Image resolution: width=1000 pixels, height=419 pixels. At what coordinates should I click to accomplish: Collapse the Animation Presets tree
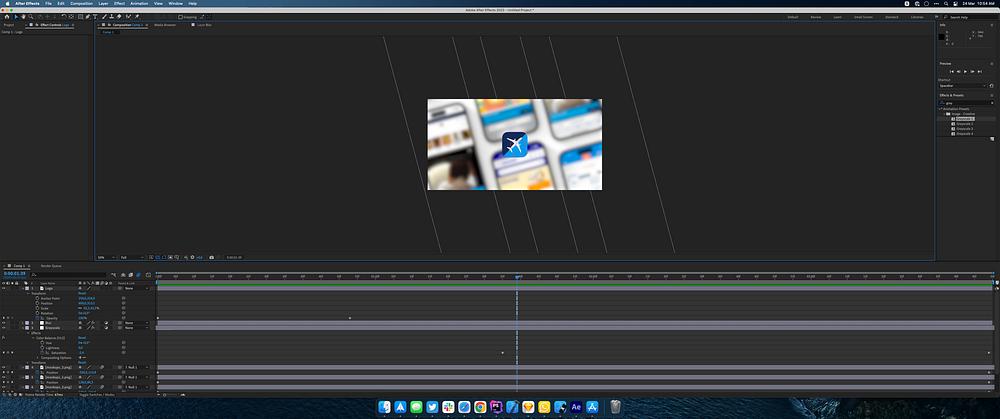[939, 109]
